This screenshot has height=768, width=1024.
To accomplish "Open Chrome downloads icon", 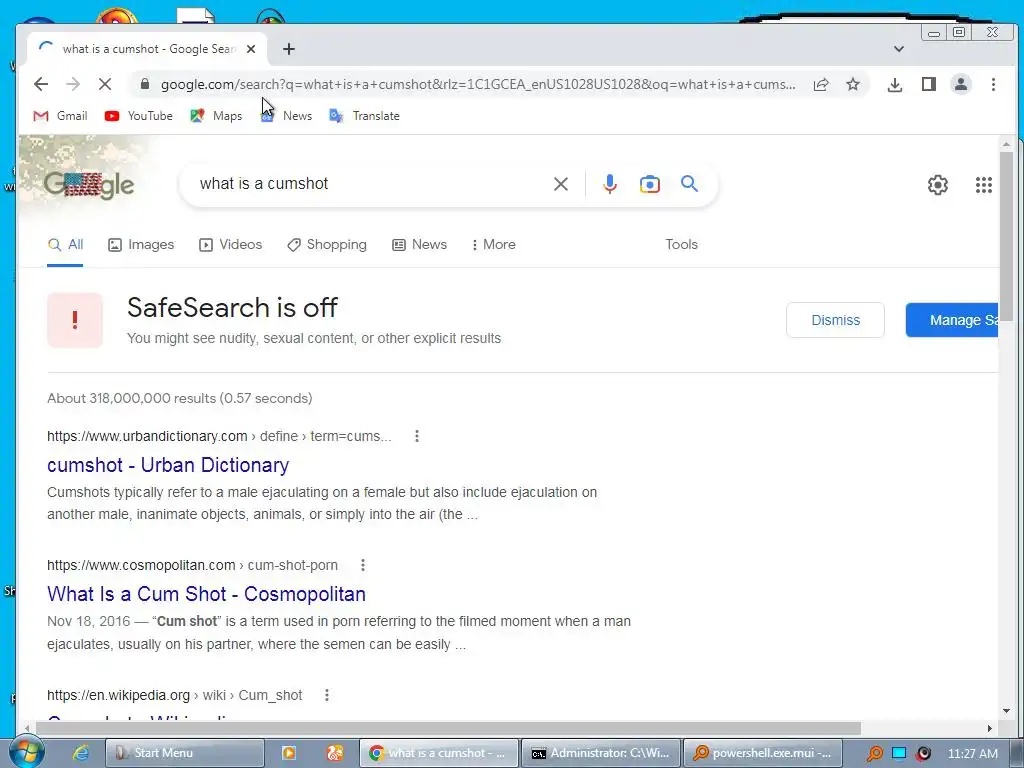I will pos(895,84).
